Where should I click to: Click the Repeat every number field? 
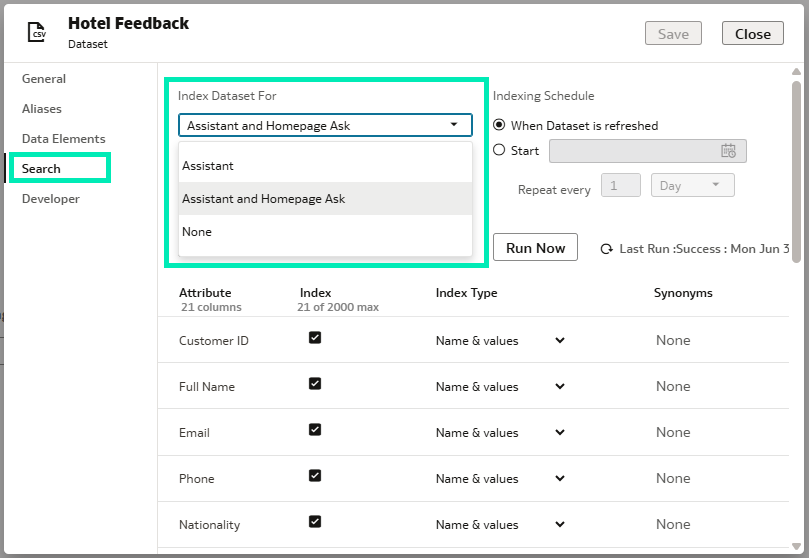[620, 186]
